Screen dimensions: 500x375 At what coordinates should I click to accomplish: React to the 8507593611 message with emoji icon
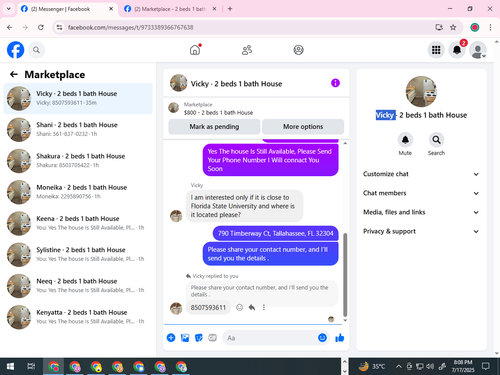point(239,307)
